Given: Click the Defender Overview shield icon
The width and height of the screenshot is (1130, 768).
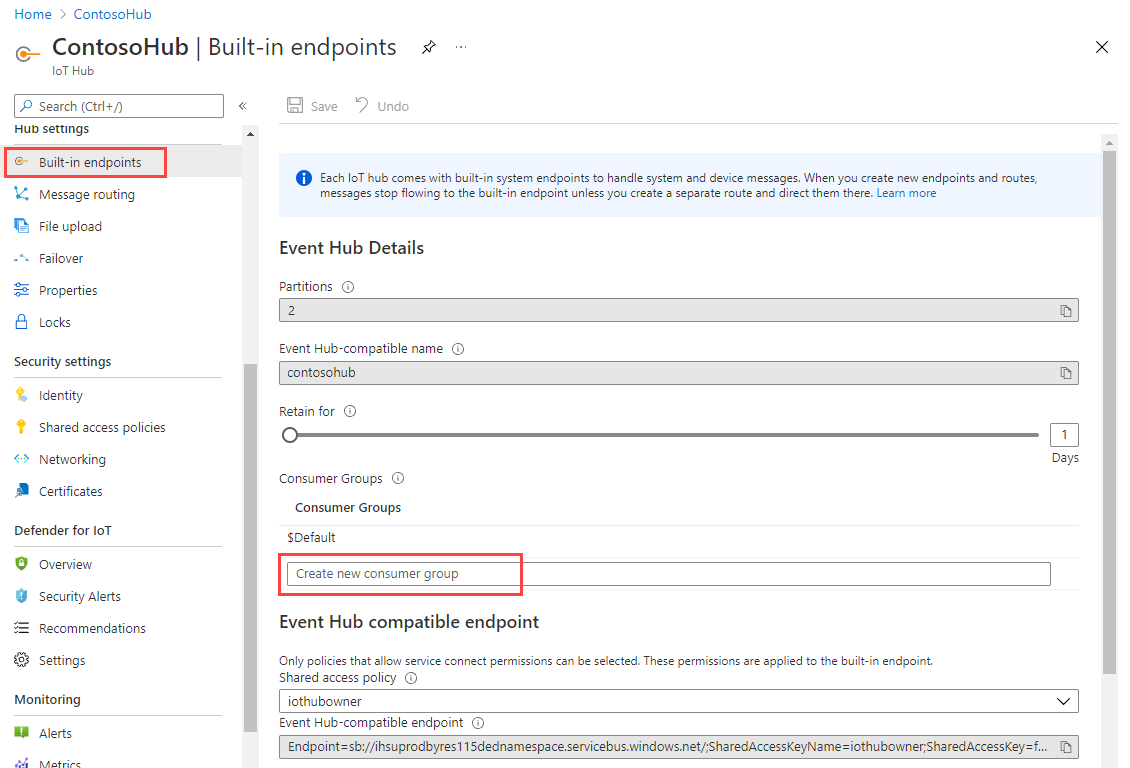Looking at the screenshot, I should pos(22,563).
